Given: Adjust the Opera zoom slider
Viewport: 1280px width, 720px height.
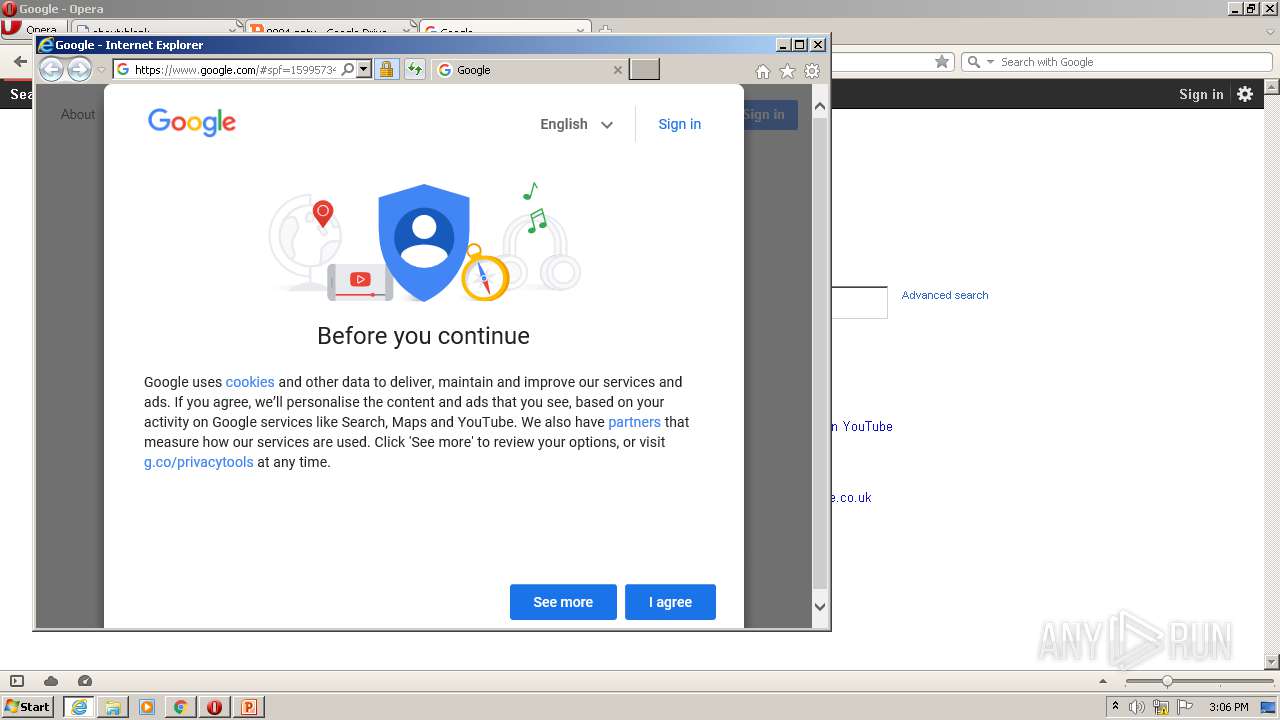Looking at the screenshot, I should (x=1166, y=681).
